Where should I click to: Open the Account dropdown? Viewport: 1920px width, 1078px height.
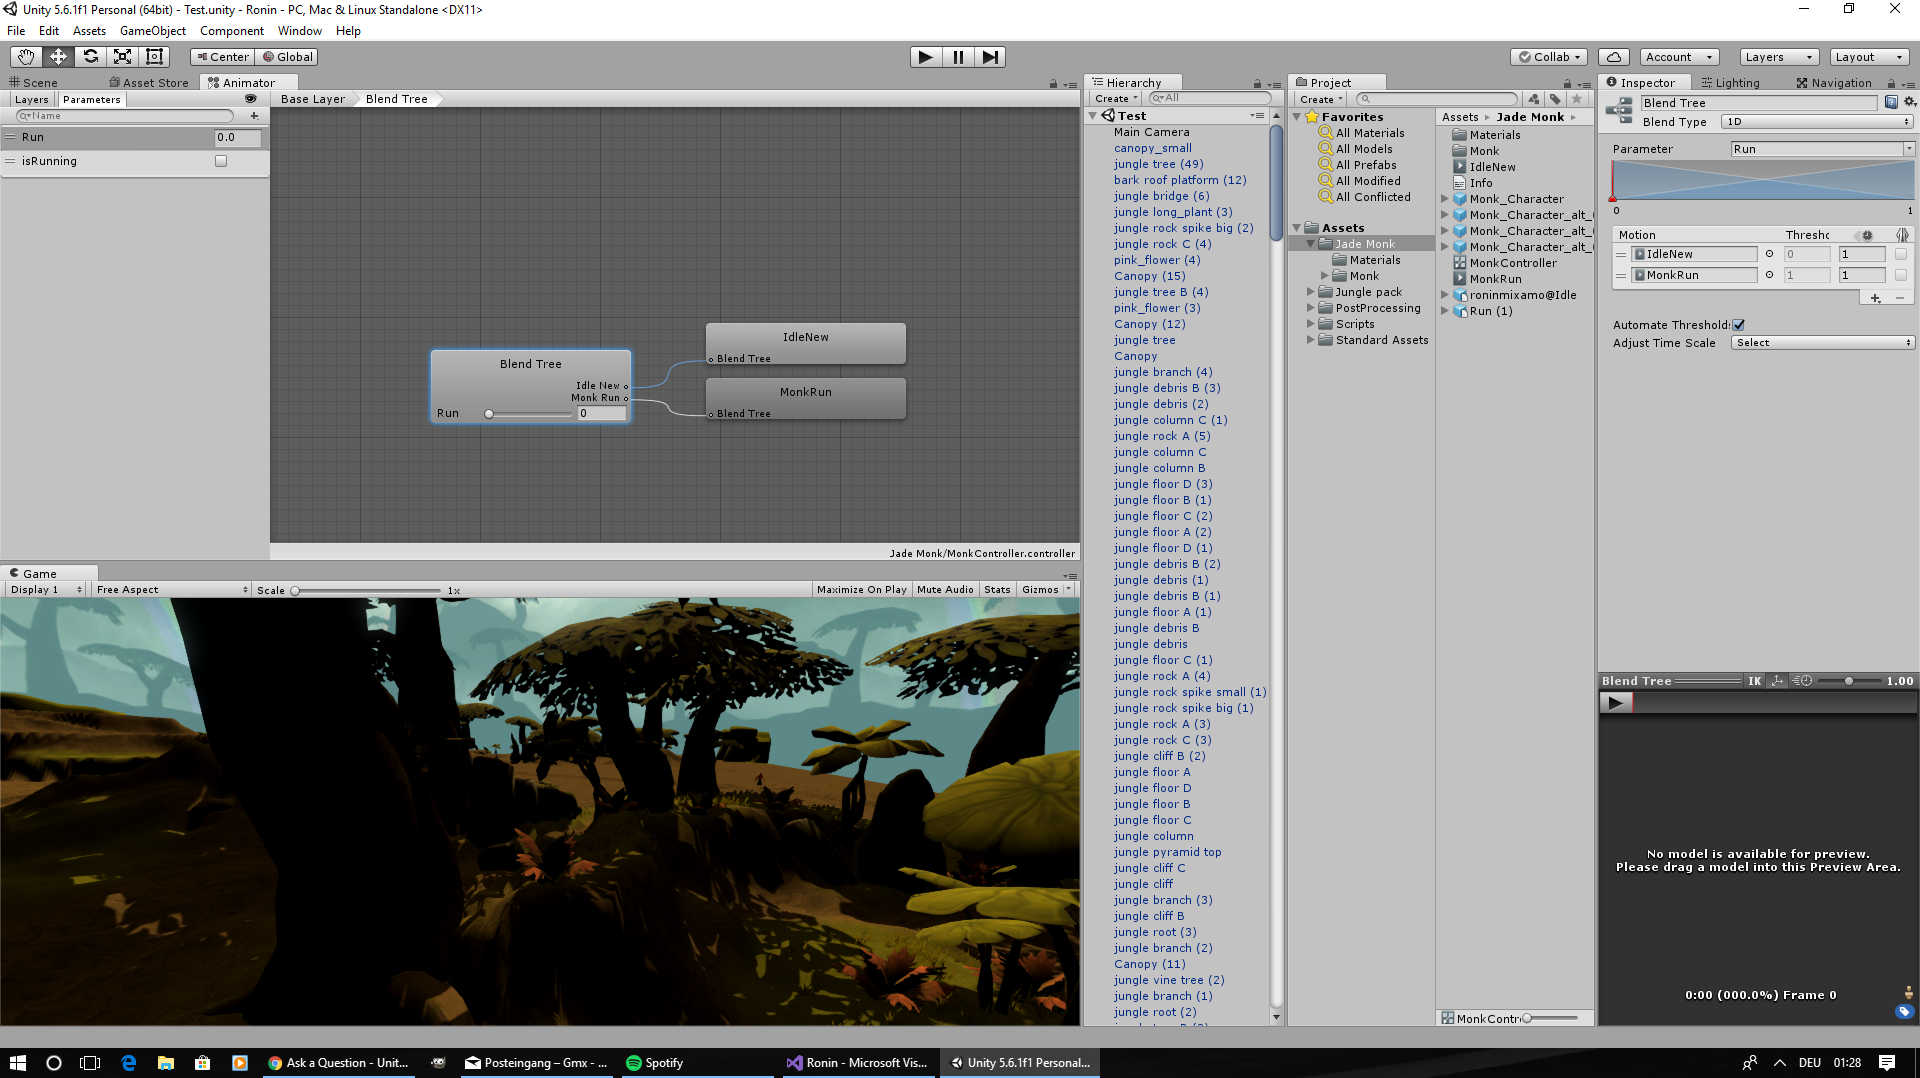1679,57
